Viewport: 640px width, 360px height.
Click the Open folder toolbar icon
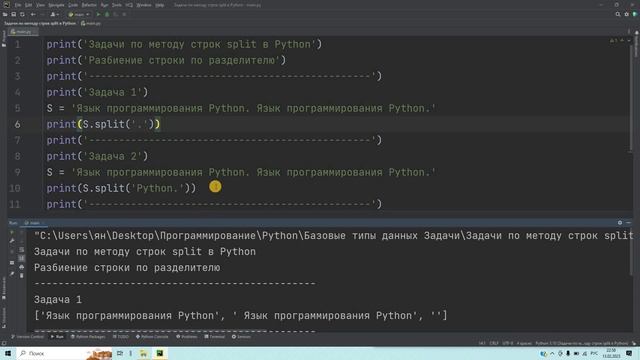[x=5, y=14]
